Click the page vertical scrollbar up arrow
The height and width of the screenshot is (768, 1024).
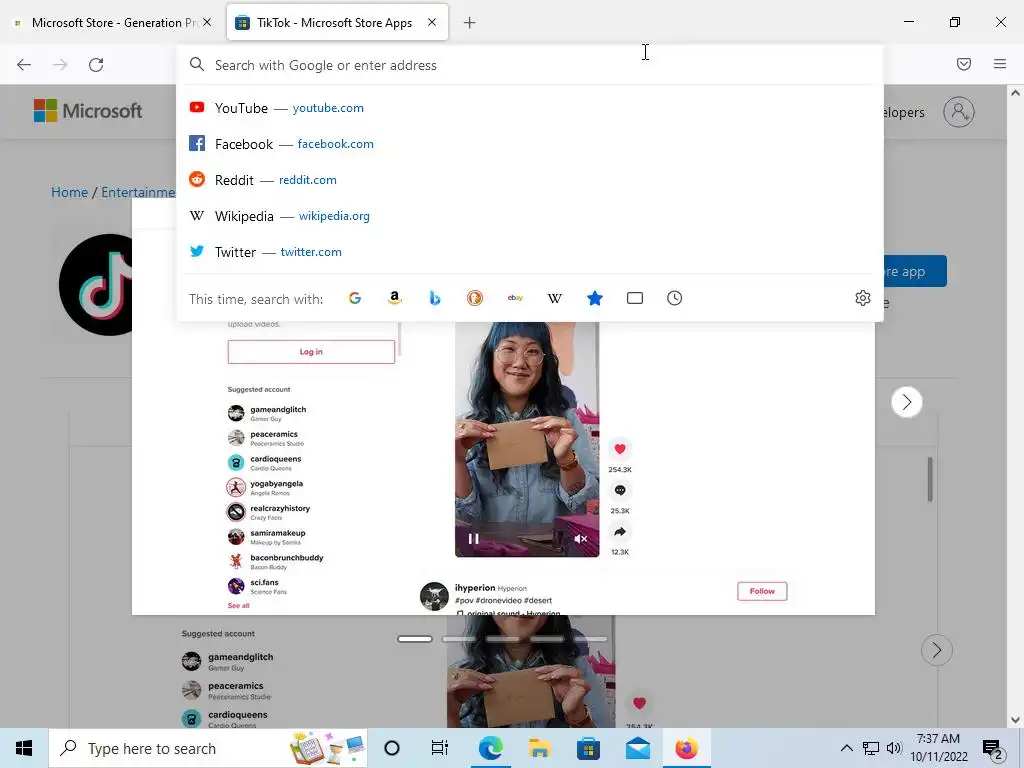coord(1015,93)
